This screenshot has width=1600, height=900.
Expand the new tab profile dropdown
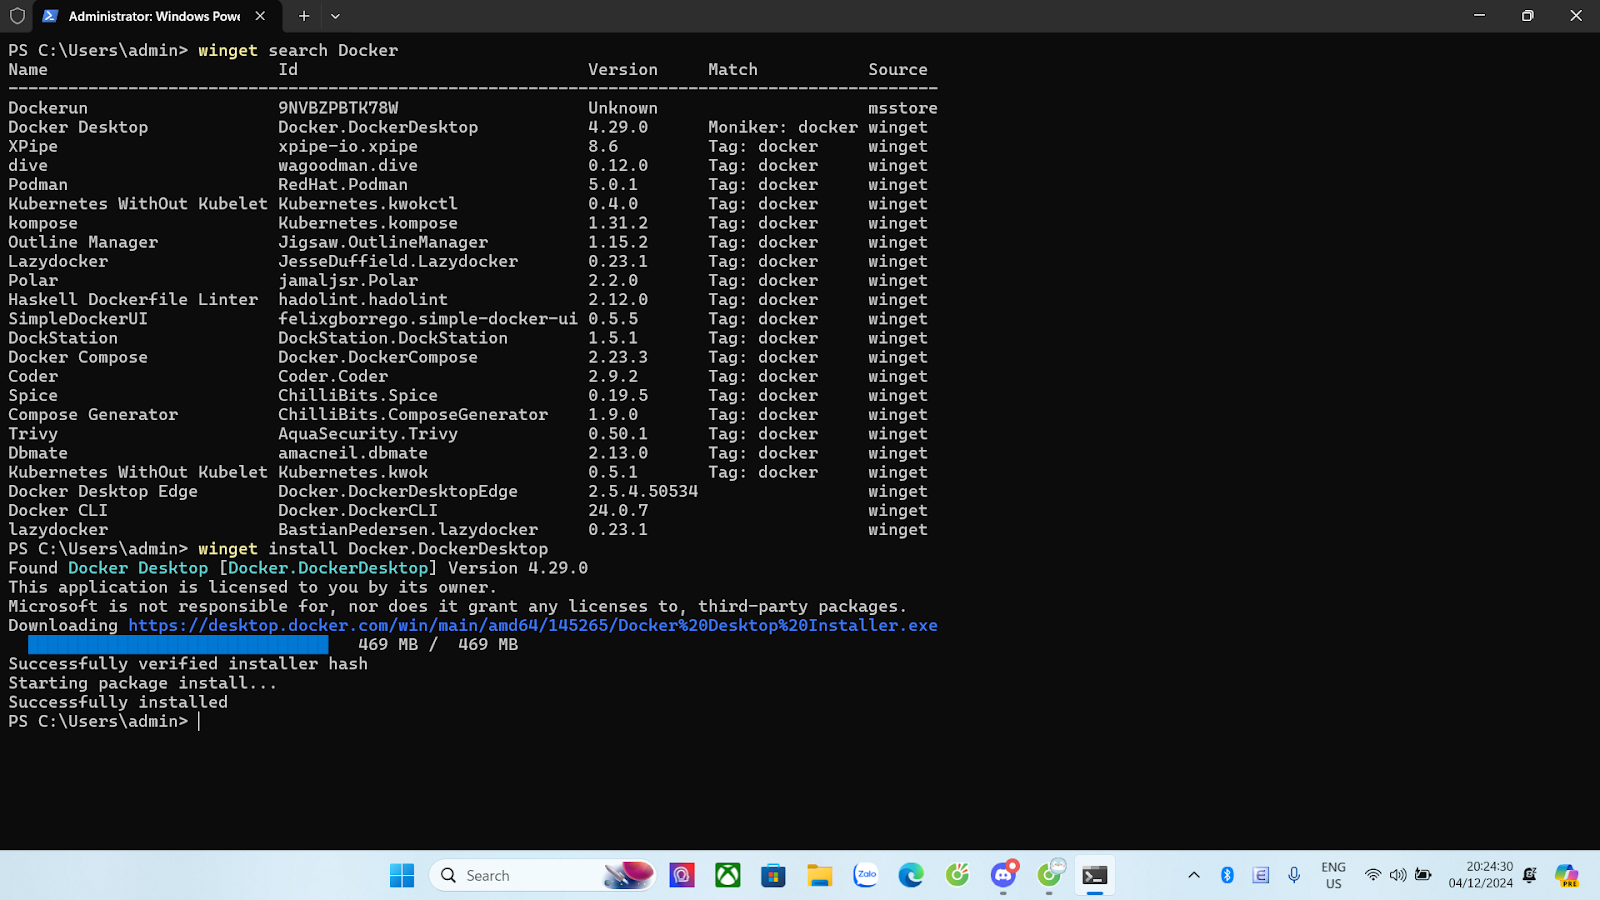pos(335,16)
